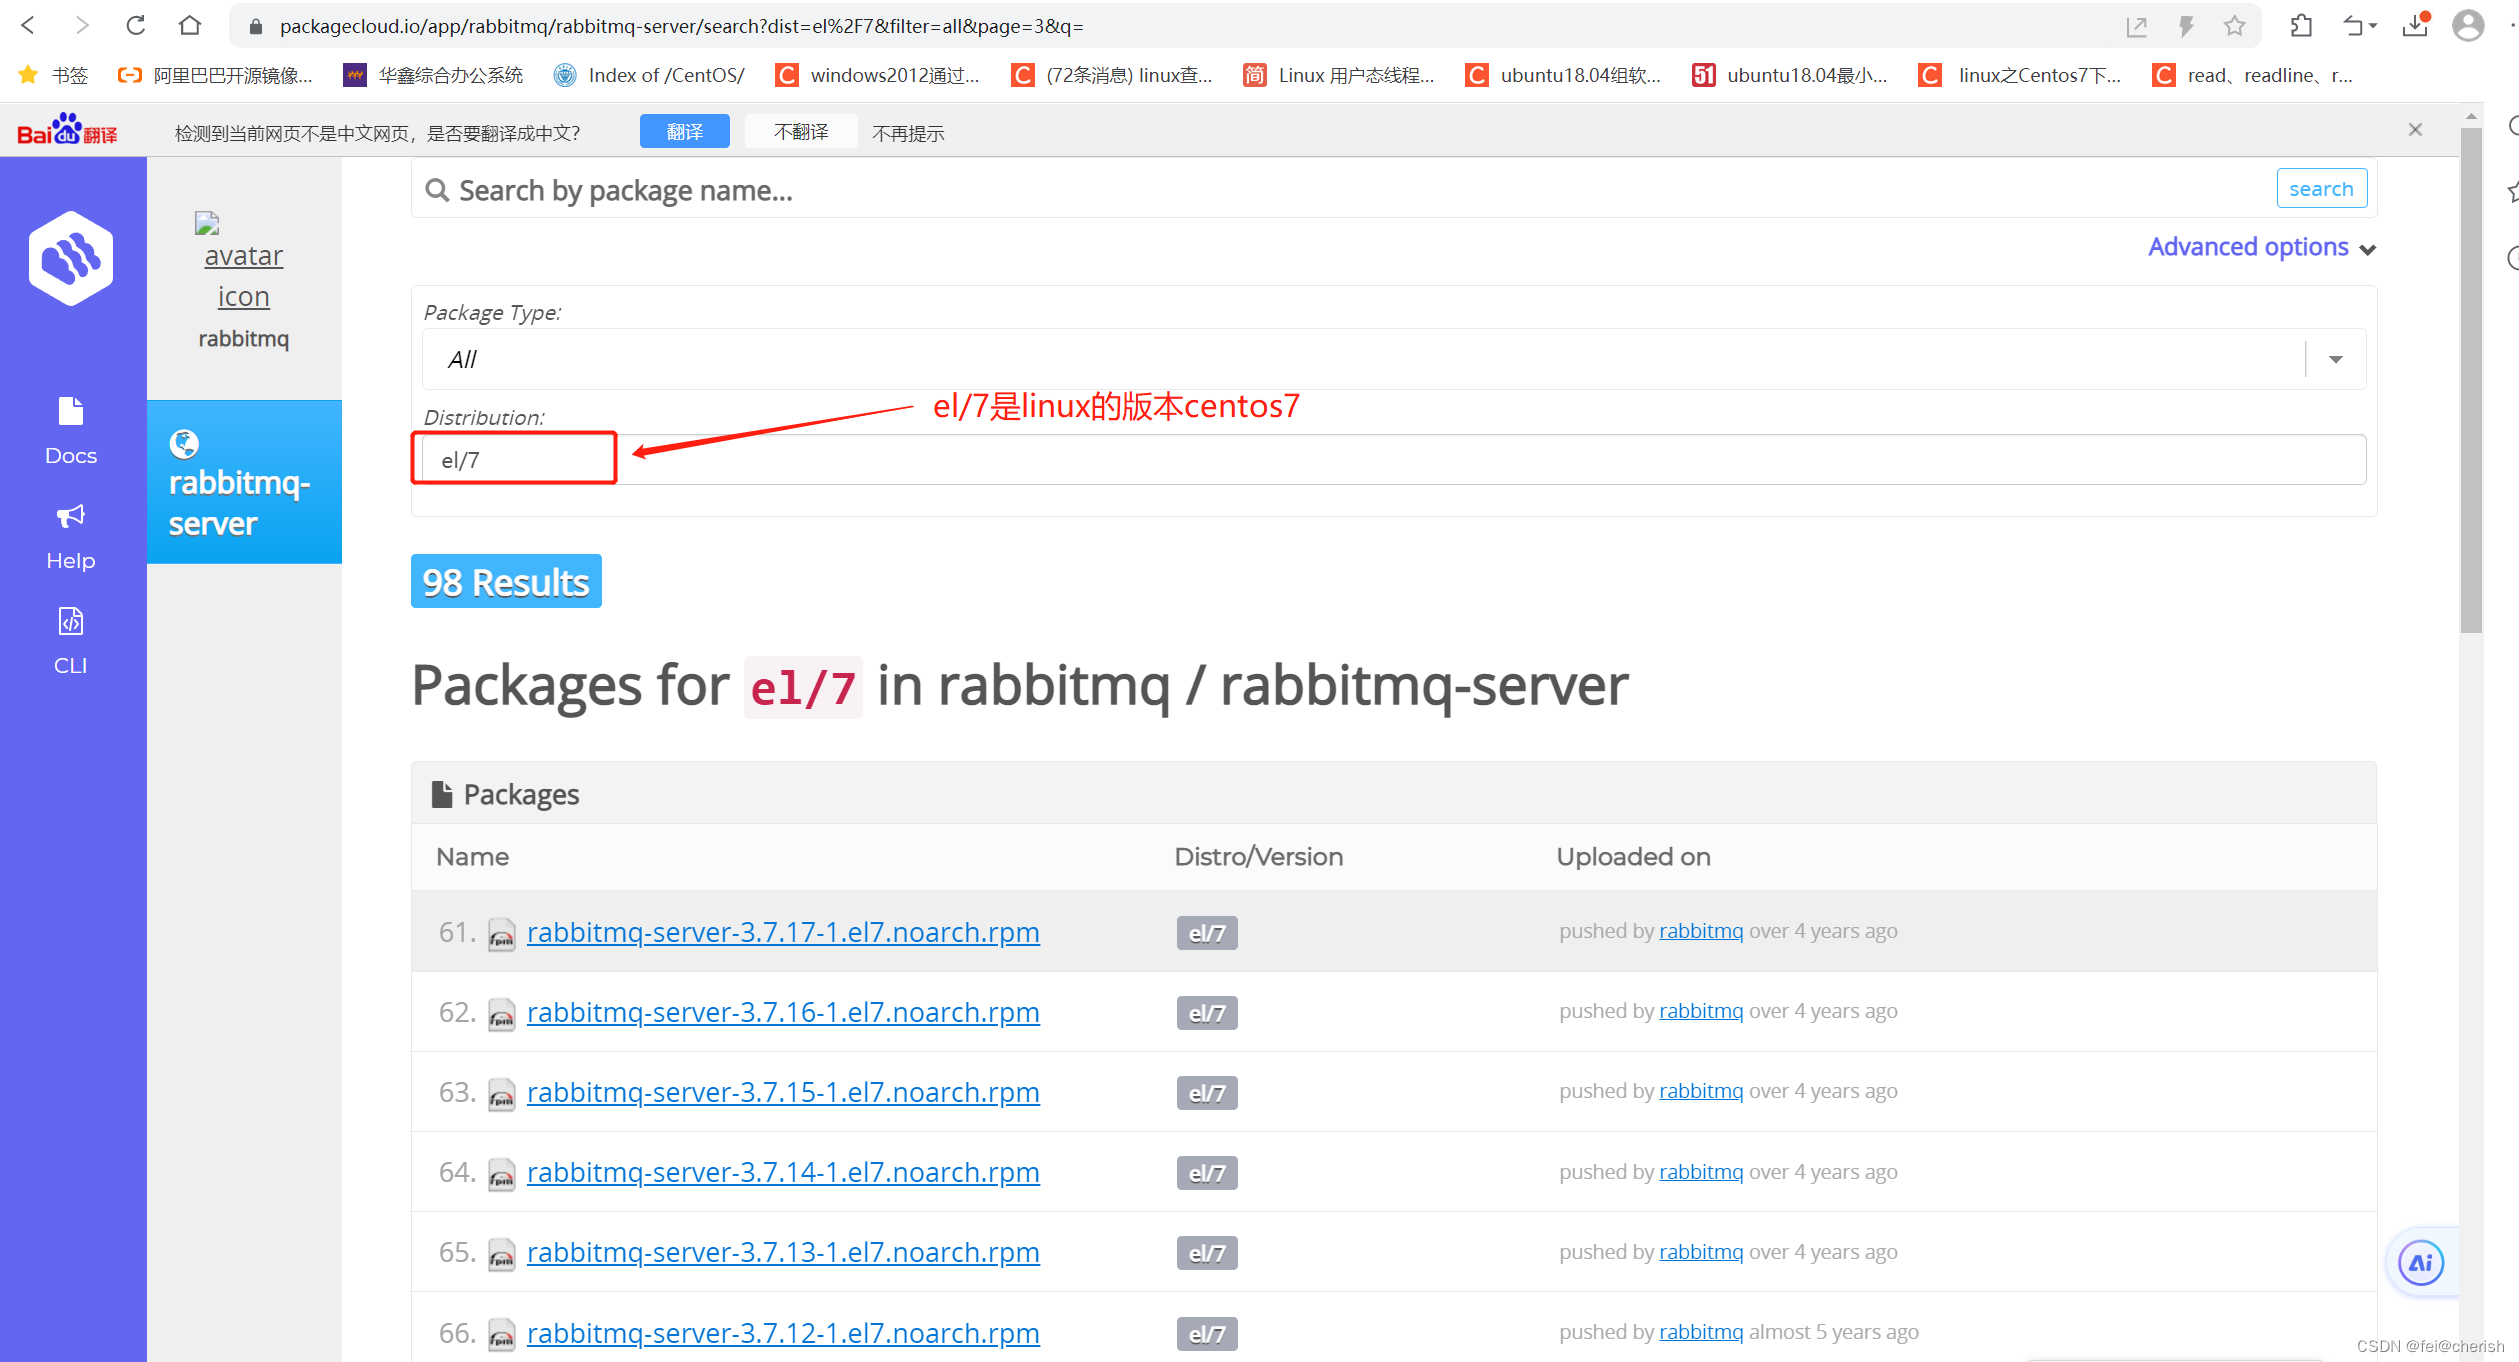Click the lightning bolt icon in address bar
The width and height of the screenshot is (2519, 1362).
(x=2186, y=26)
